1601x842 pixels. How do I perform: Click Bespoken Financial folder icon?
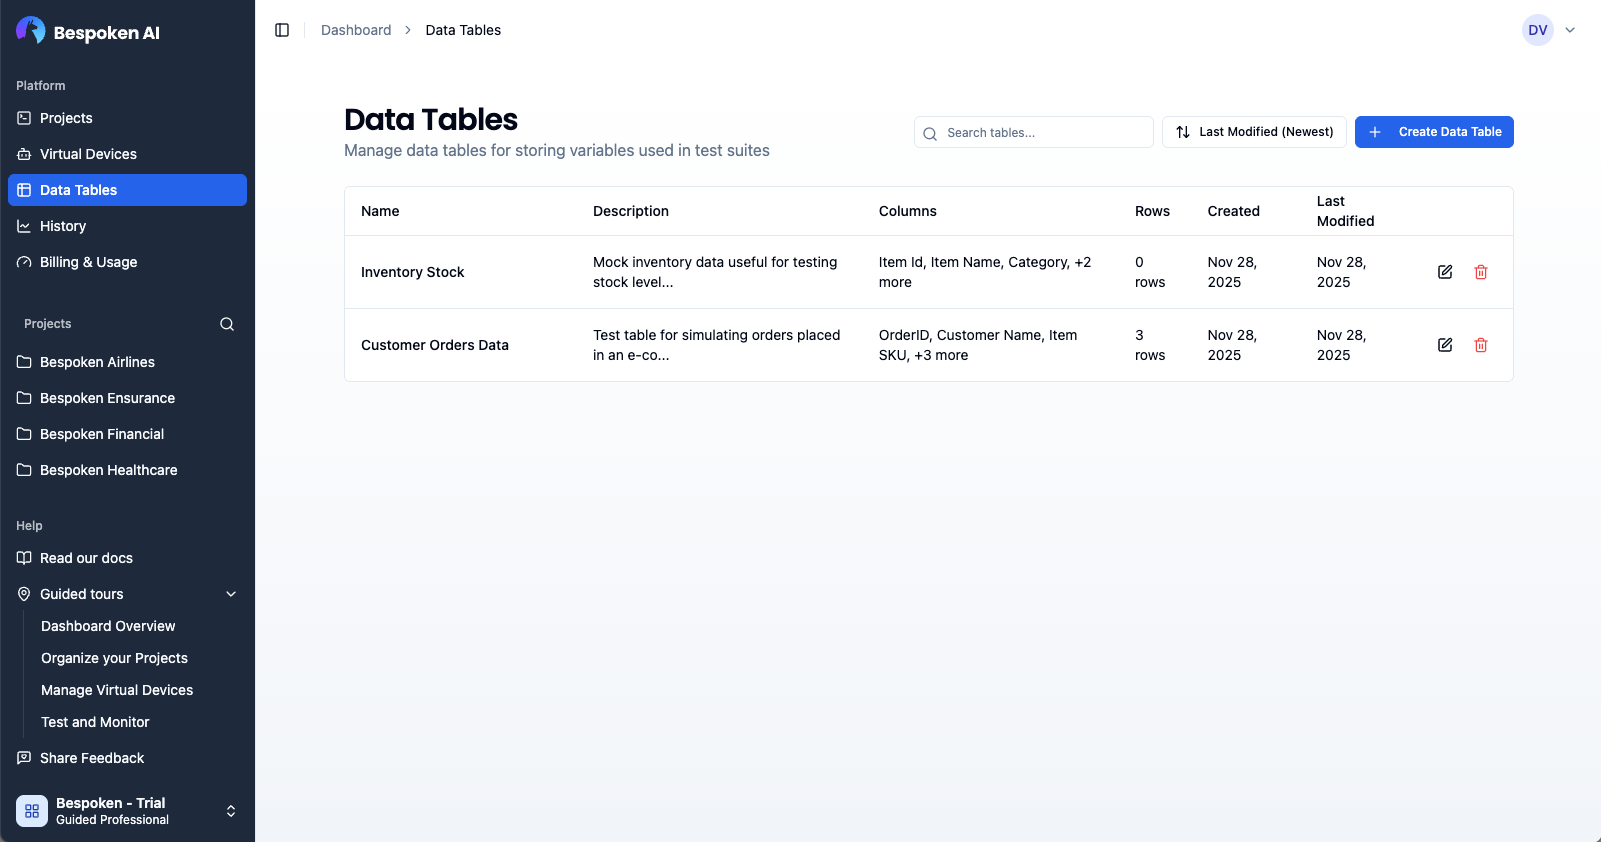tap(24, 434)
